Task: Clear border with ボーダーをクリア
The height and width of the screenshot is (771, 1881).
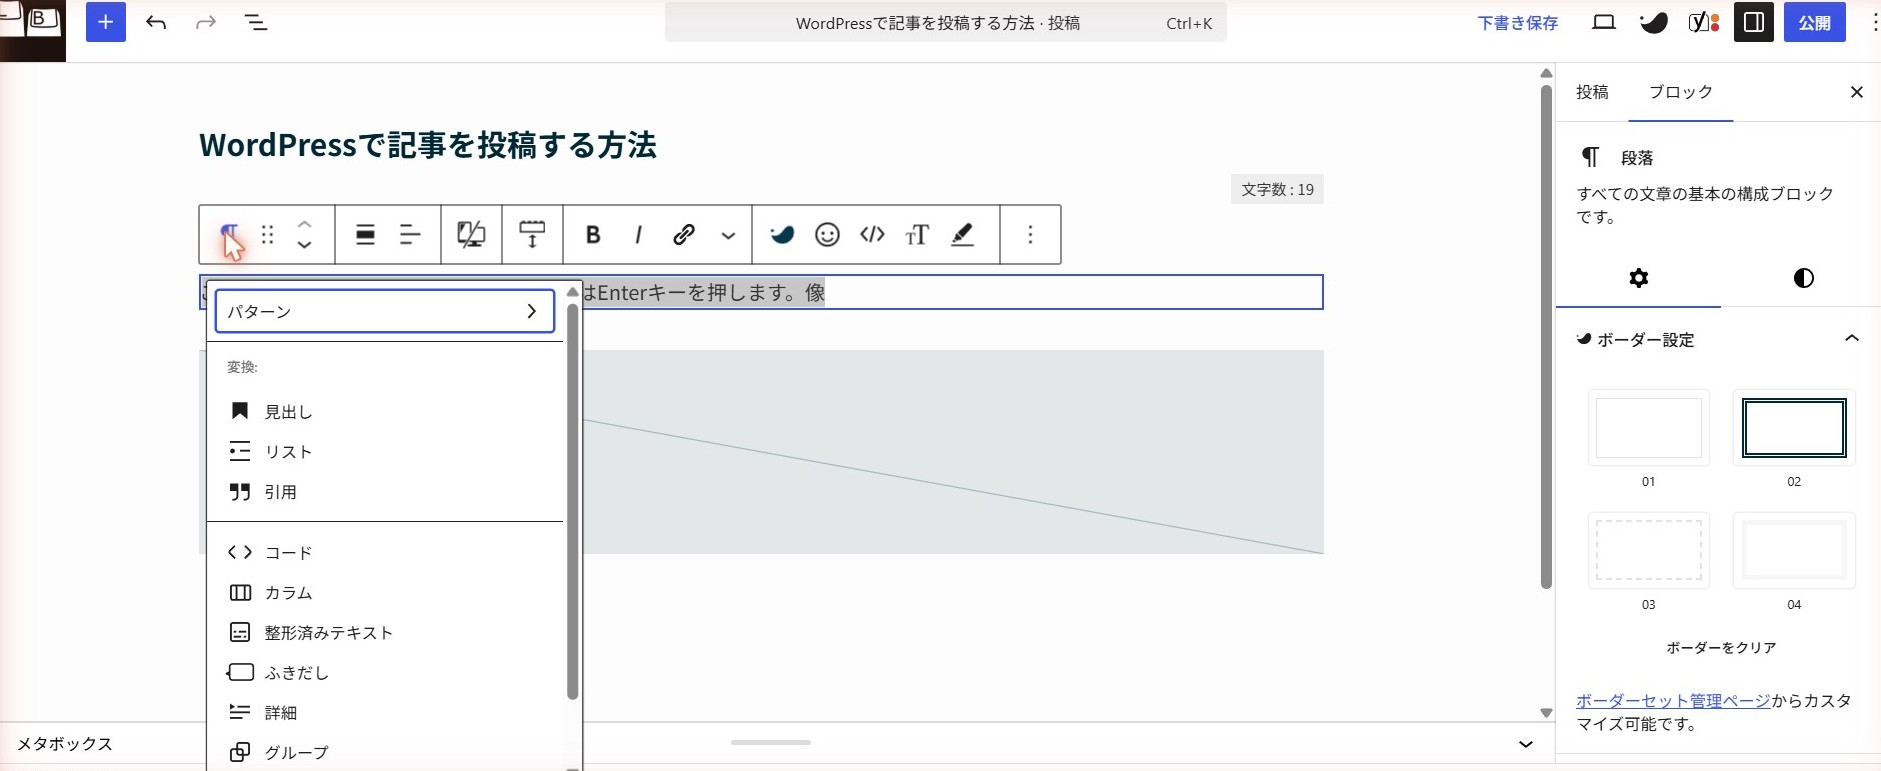Action: click(x=1721, y=648)
